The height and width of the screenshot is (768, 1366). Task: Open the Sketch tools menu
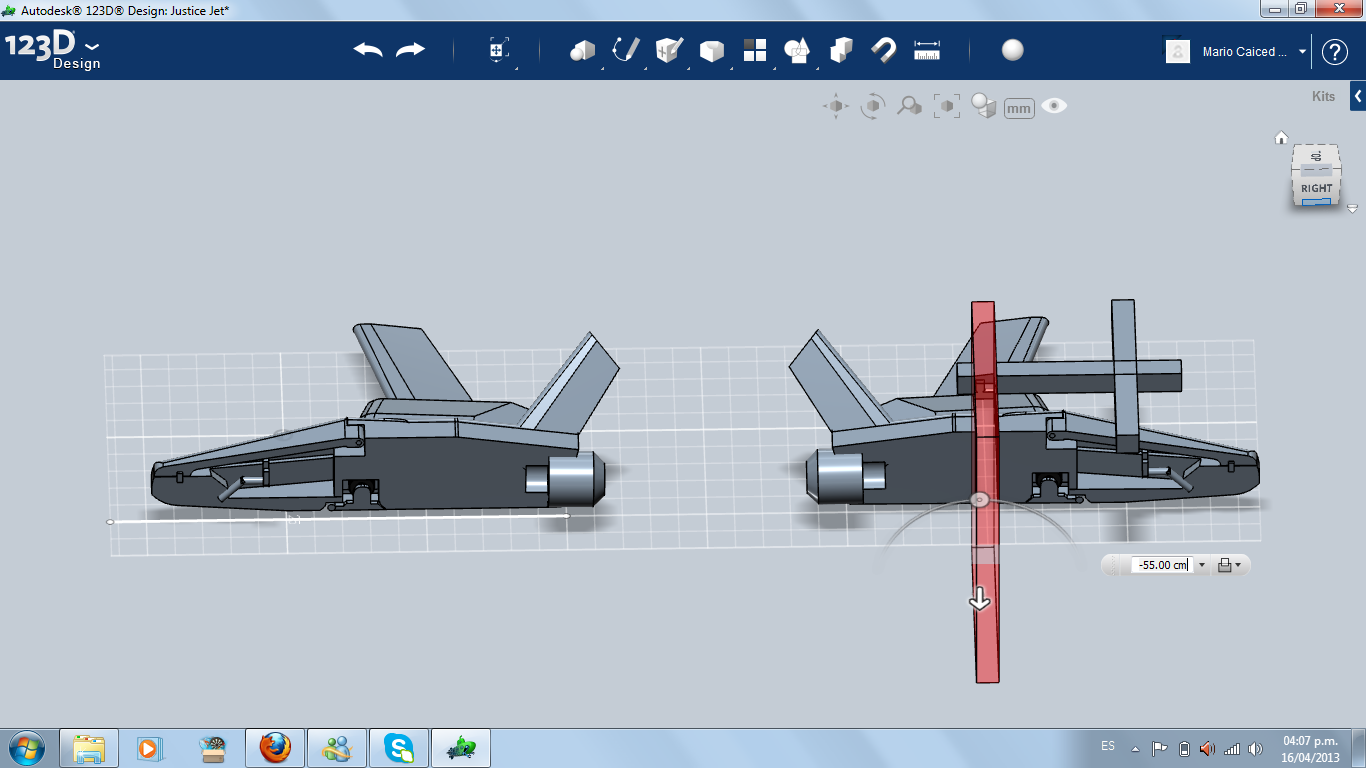626,50
